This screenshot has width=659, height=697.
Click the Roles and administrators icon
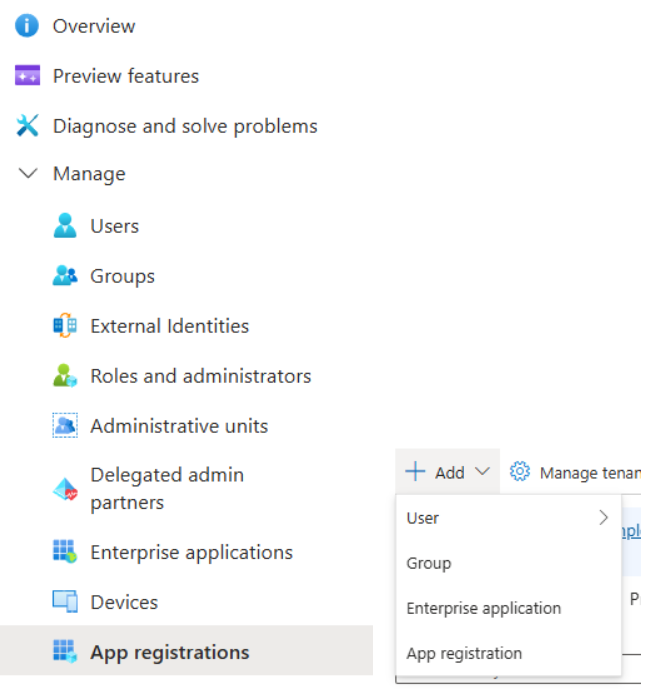(x=65, y=376)
